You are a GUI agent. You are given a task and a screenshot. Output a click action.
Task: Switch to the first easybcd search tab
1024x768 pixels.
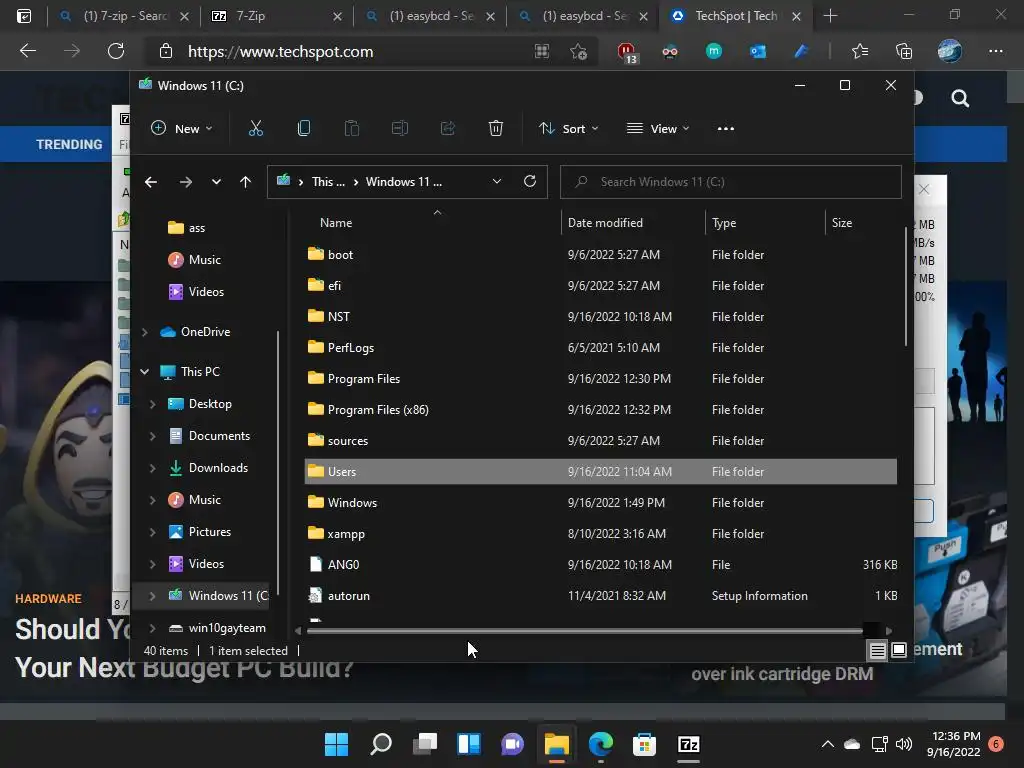click(430, 16)
